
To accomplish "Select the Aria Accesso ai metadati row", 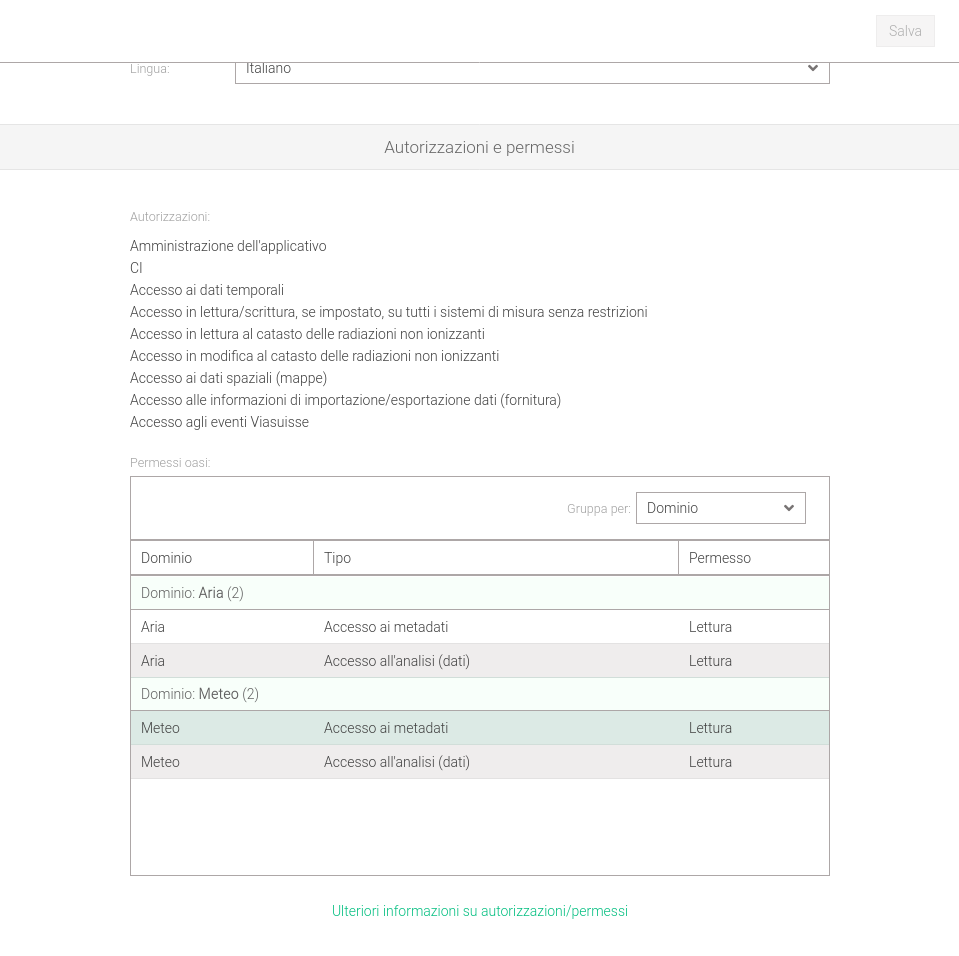I will pyautogui.click(x=386, y=627).
